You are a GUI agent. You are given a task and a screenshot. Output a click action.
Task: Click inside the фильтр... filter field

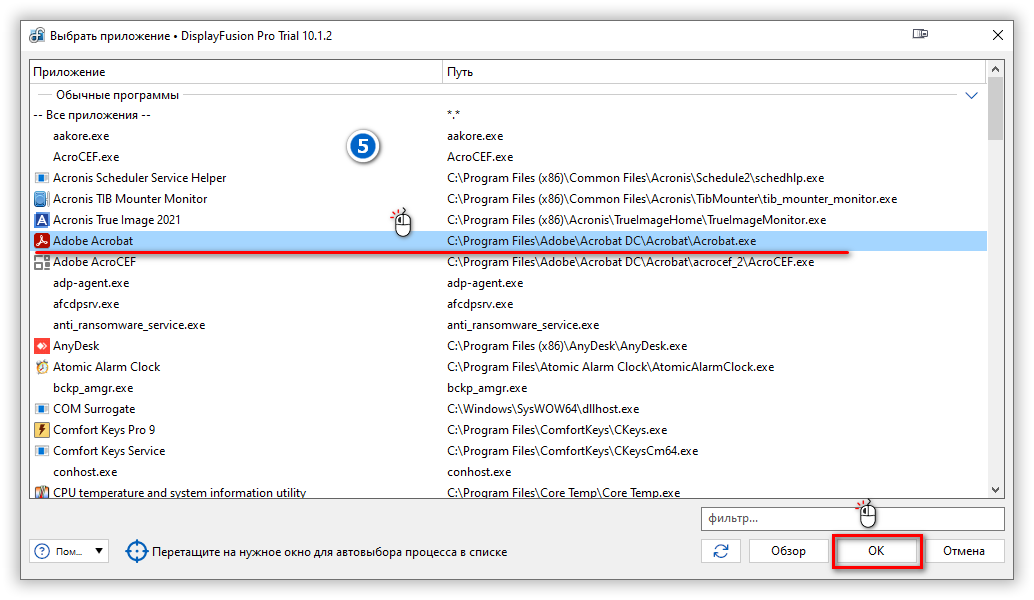coord(853,518)
